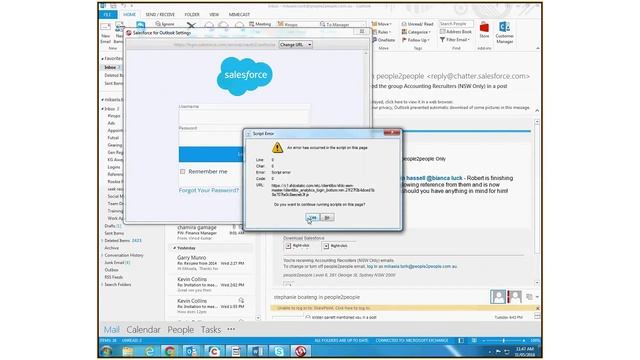Tick the Remember me checkbox
Screen dimensions: 640x360
pyautogui.click(x=182, y=171)
